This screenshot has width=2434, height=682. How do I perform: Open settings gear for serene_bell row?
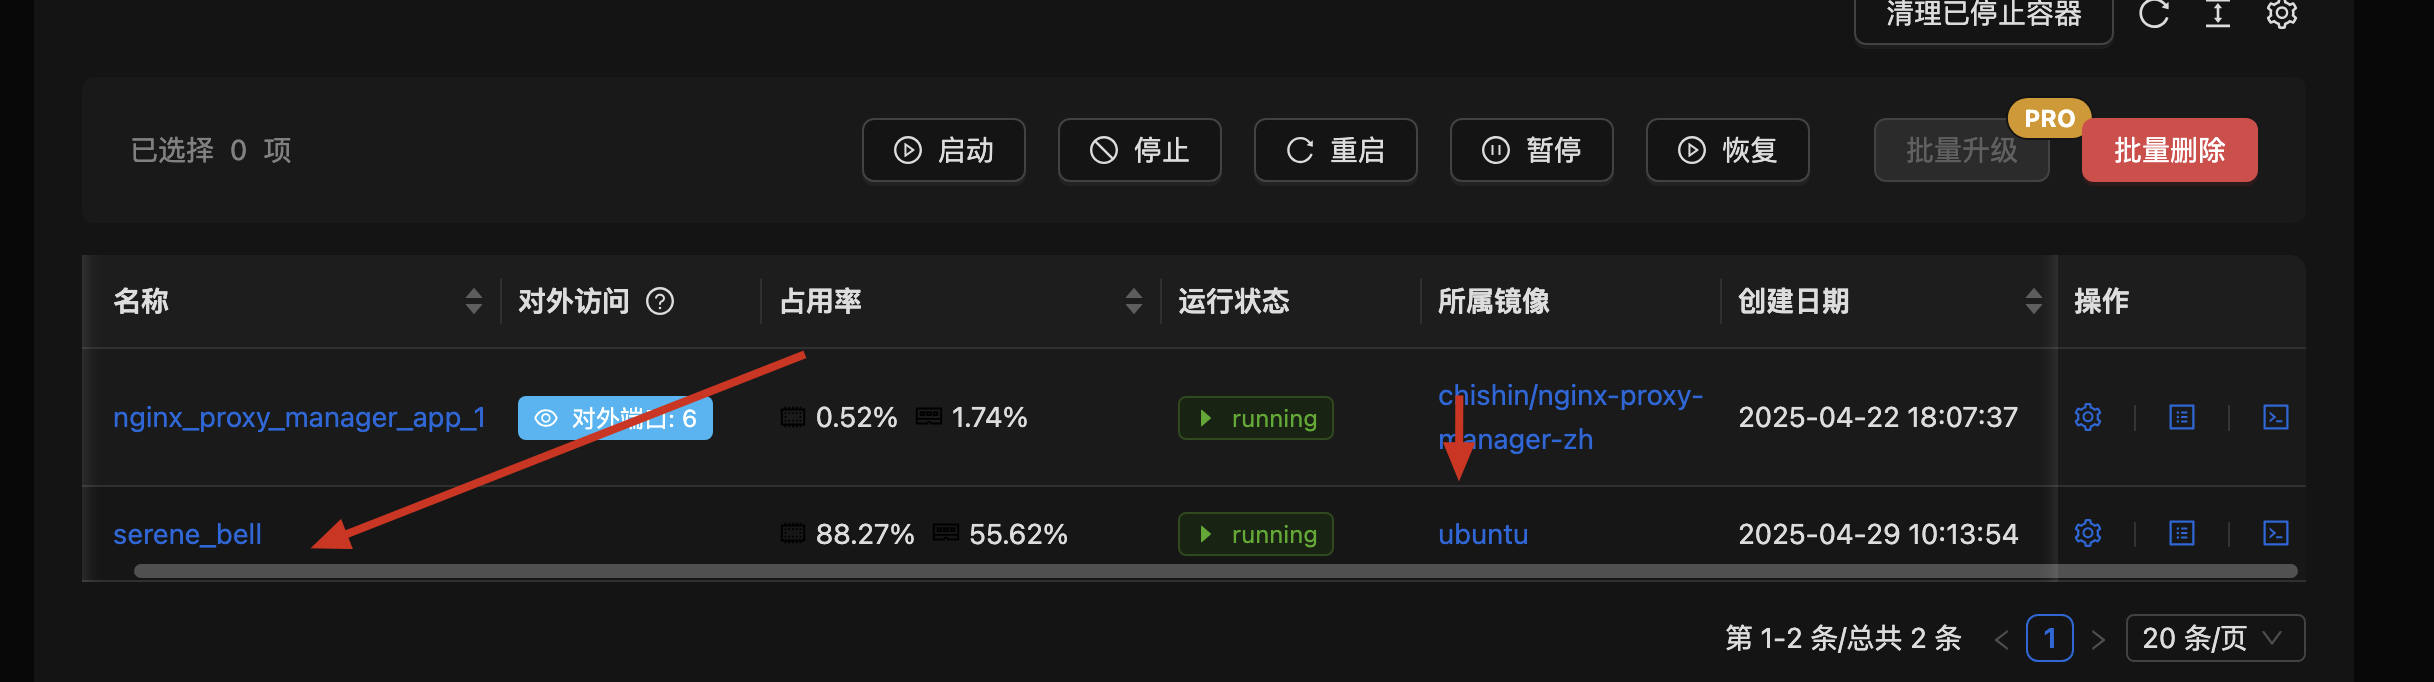[x=2087, y=533]
